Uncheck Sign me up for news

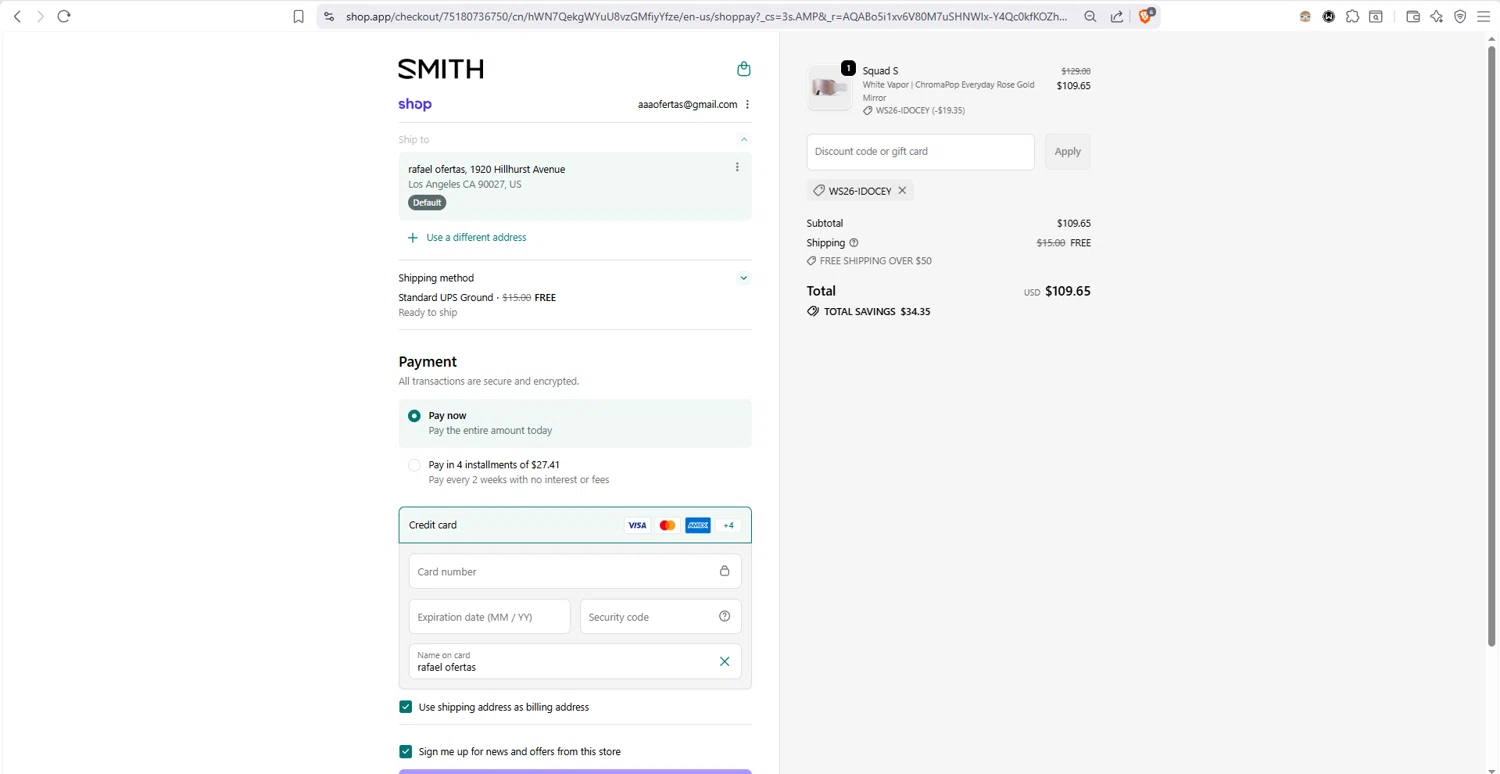(406, 751)
